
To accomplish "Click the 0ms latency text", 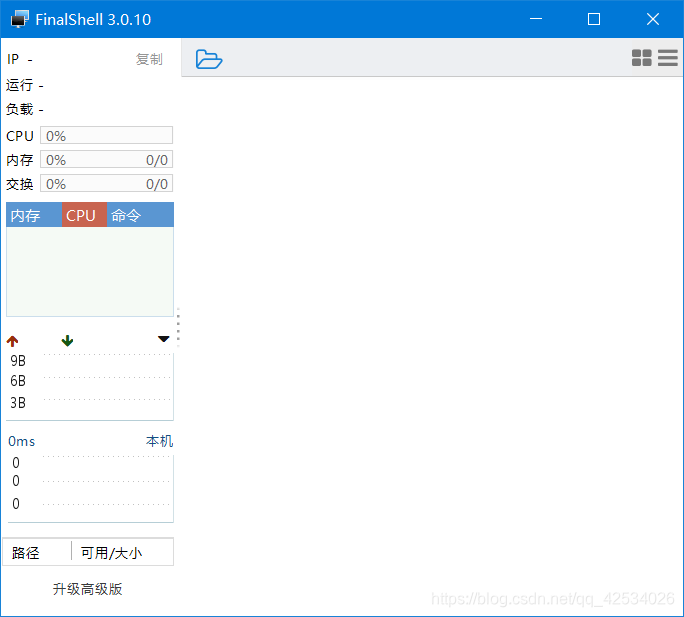I will pos(21,441).
